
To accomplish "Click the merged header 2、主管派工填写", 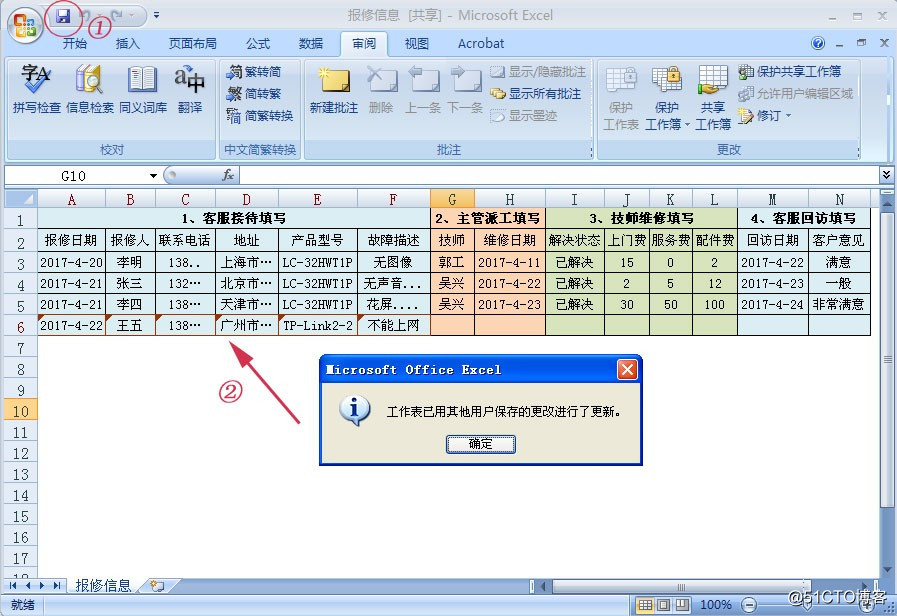I will (x=487, y=218).
